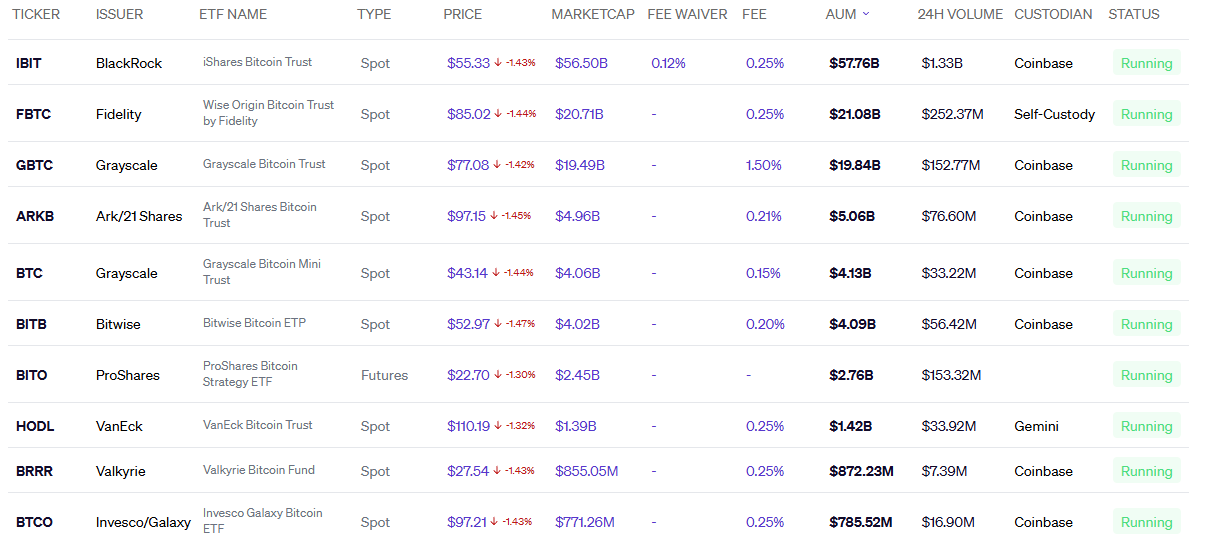The height and width of the screenshot is (537, 1221).
Task: Click the price drop arrow beside $22.70
Action: (497, 375)
